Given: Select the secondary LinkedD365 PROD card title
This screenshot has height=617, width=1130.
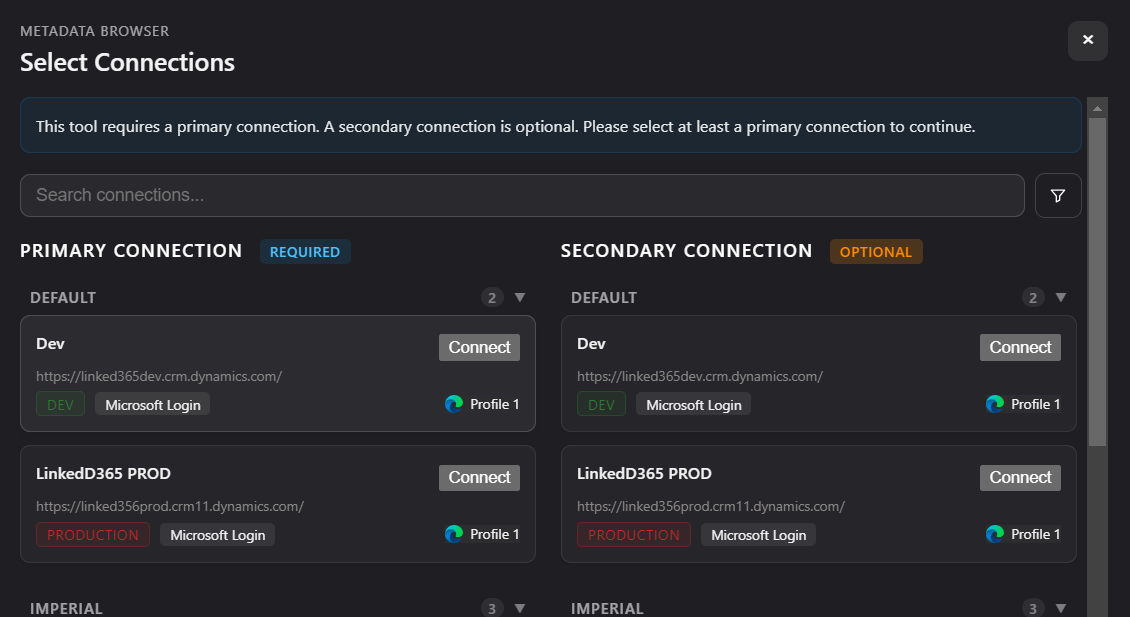Looking at the screenshot, I should 644,474.
